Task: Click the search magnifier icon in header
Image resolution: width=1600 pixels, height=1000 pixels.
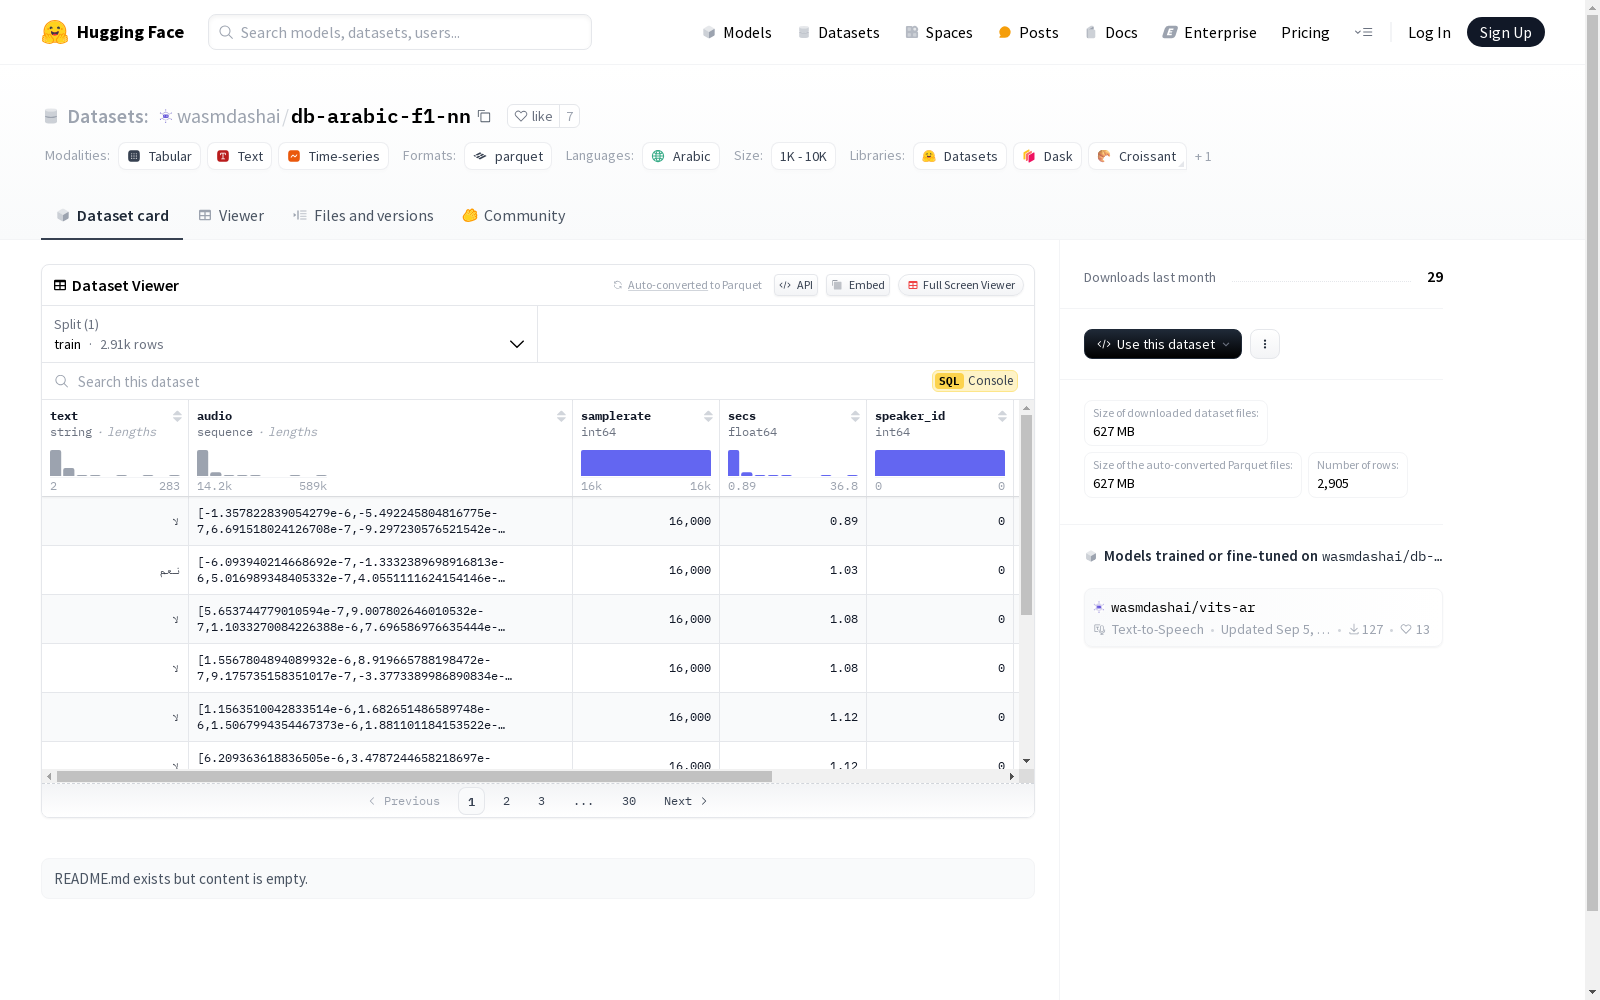Action: click(226, 32)
